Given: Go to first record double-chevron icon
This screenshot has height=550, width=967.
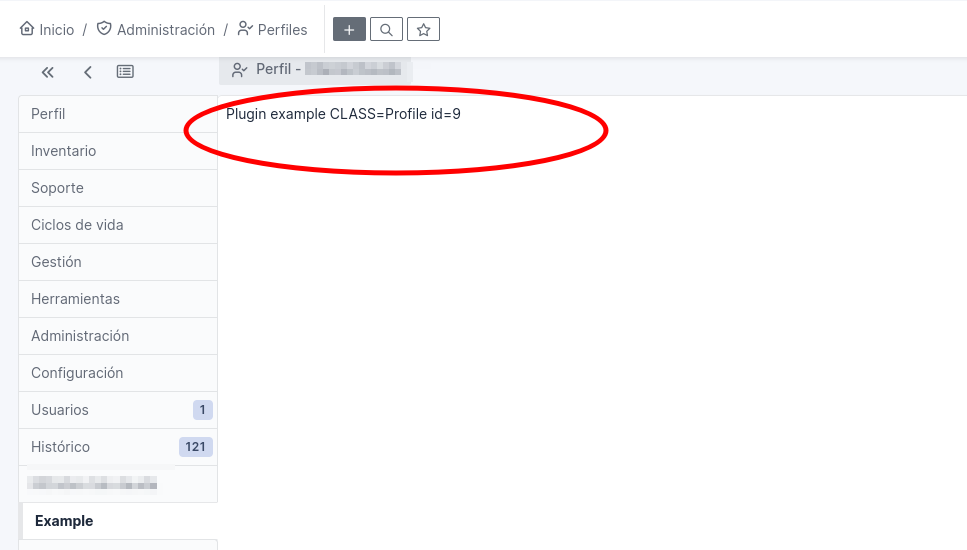Looking at the screenshot, I should pyautogui.click(x=47, y=72).
